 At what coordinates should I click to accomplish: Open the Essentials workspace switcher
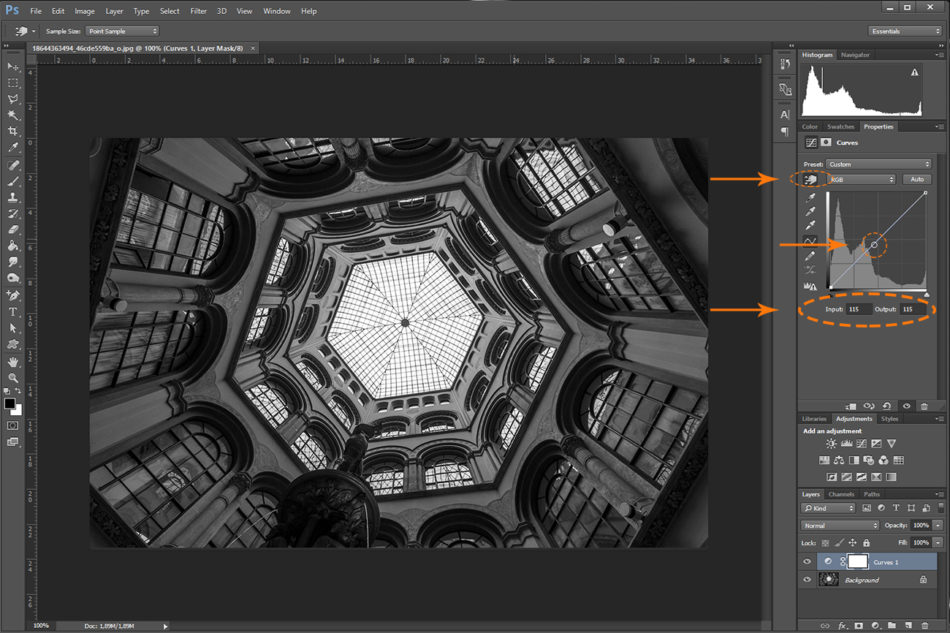904,31
